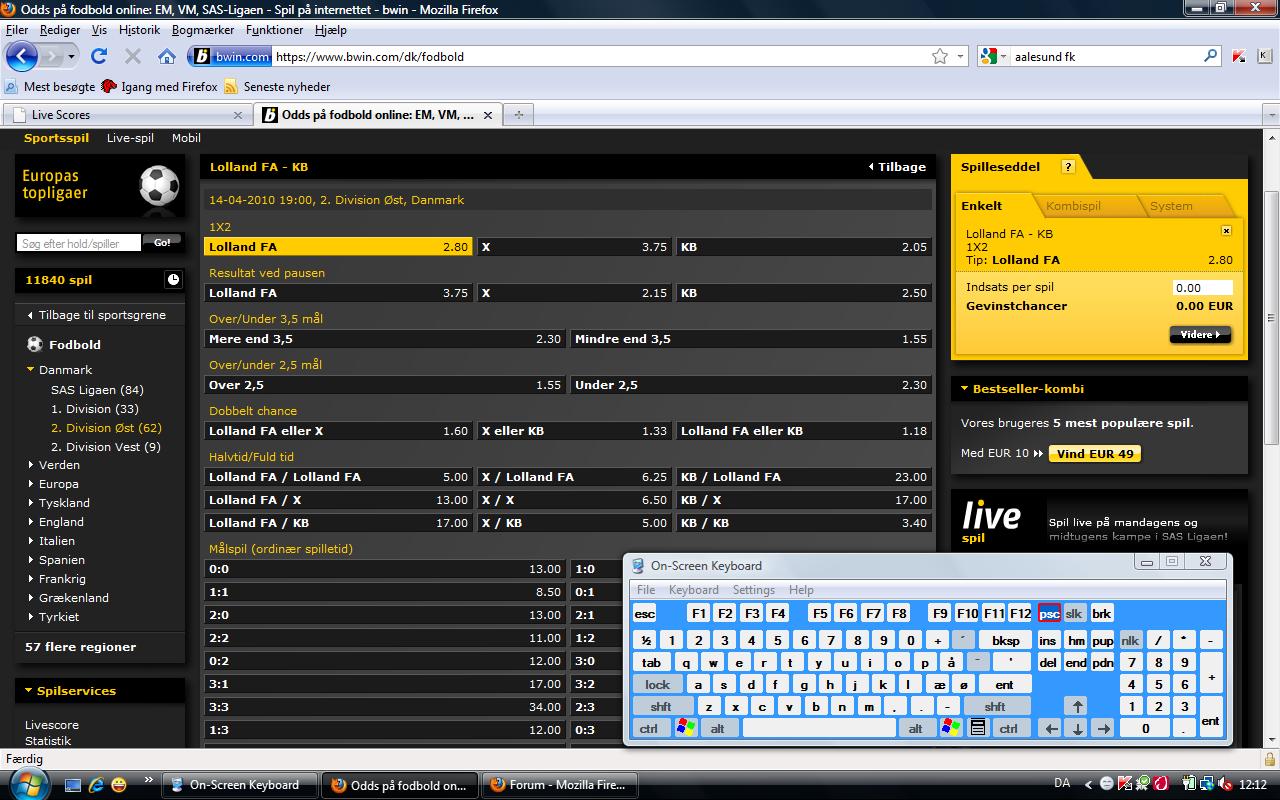Close the Live Scores tab
The height and width of the screenshot is (800, 1280).
point(238,115)
